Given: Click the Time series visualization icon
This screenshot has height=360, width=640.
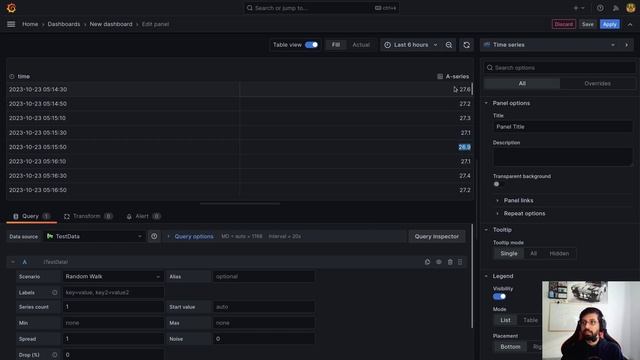Looking at the screenshot, I should (487, 45).
